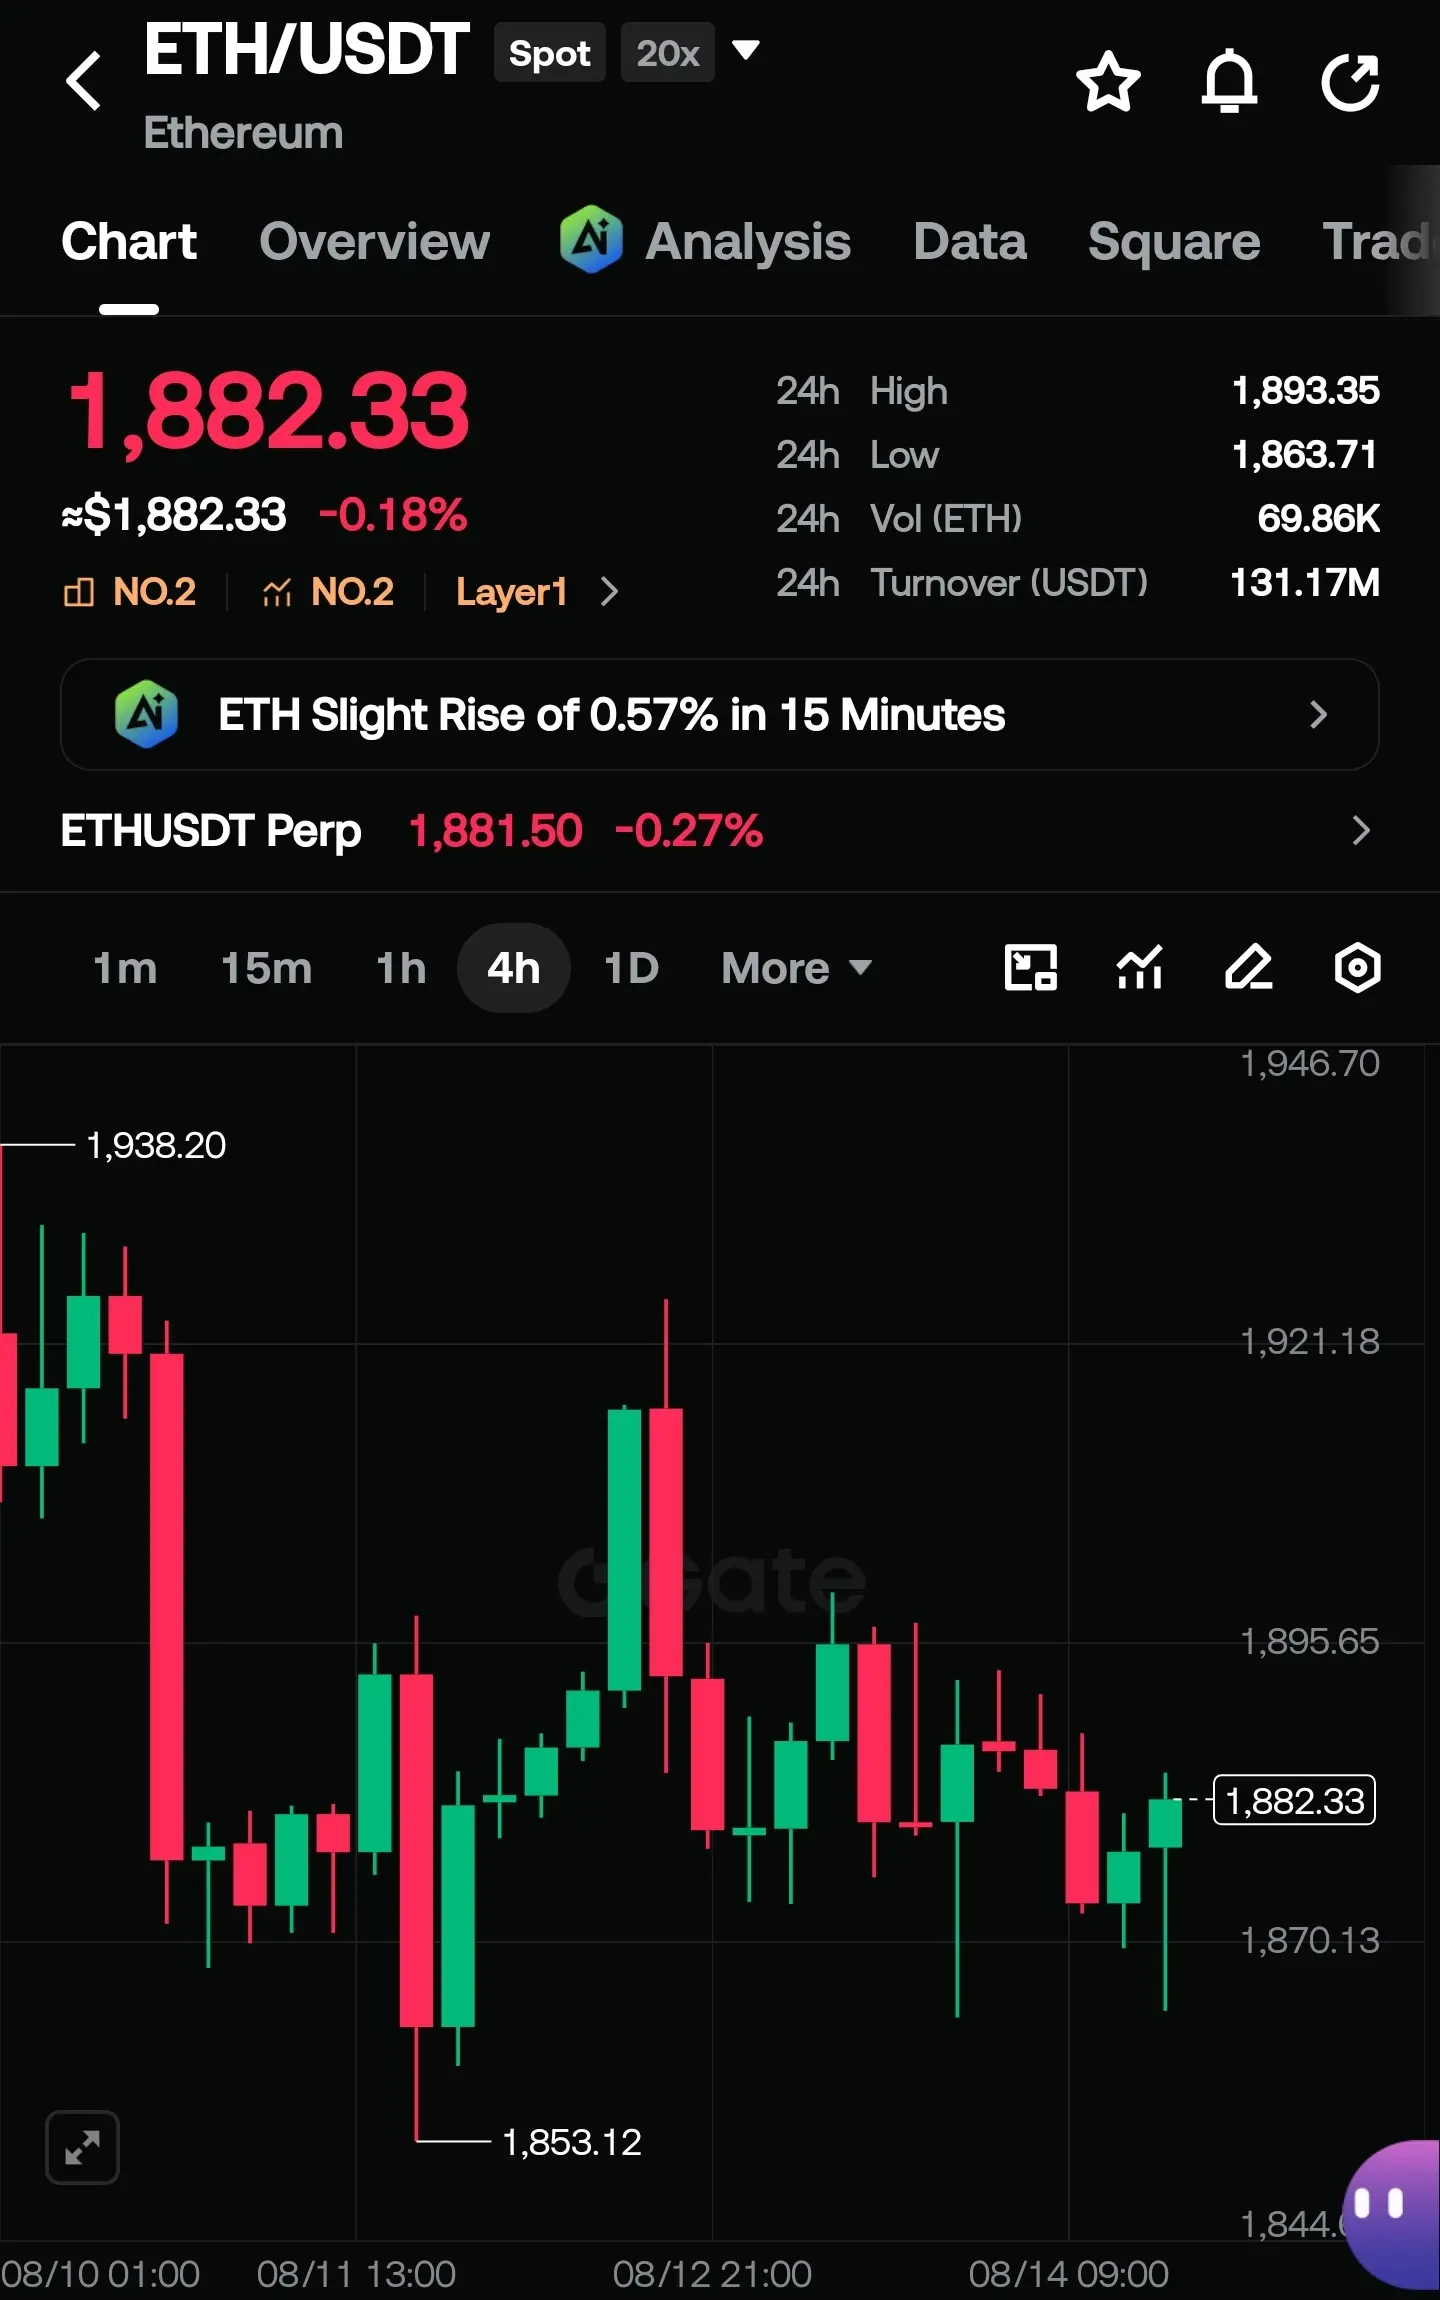This screenshot has height=2300, width=1440.
Task: Open chart indicators icon
Action: 1140,968
